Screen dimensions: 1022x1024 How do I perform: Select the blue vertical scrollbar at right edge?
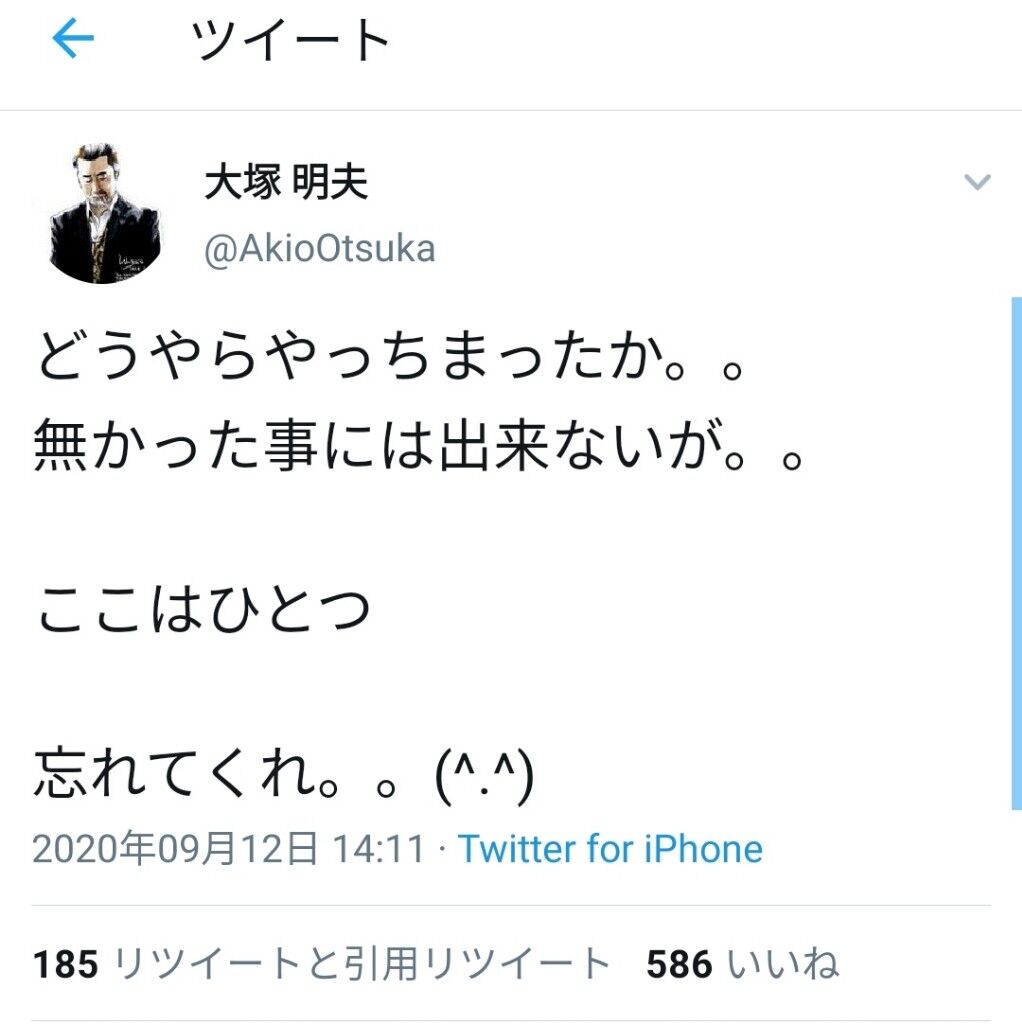[1016, 553]
